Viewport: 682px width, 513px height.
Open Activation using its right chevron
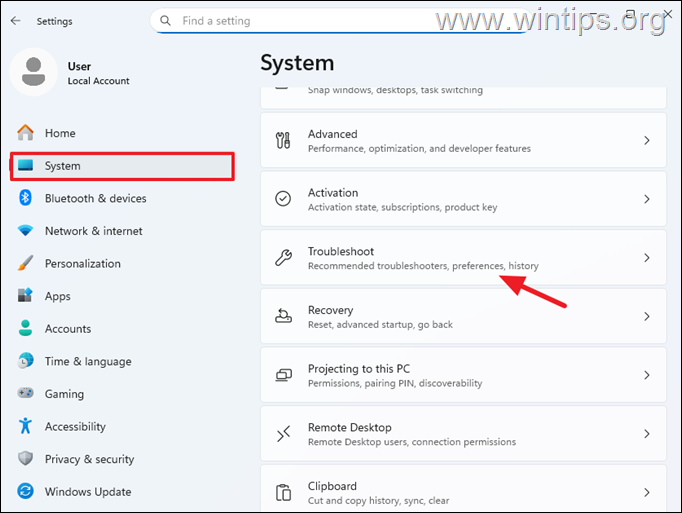click(x=647, y=199)
